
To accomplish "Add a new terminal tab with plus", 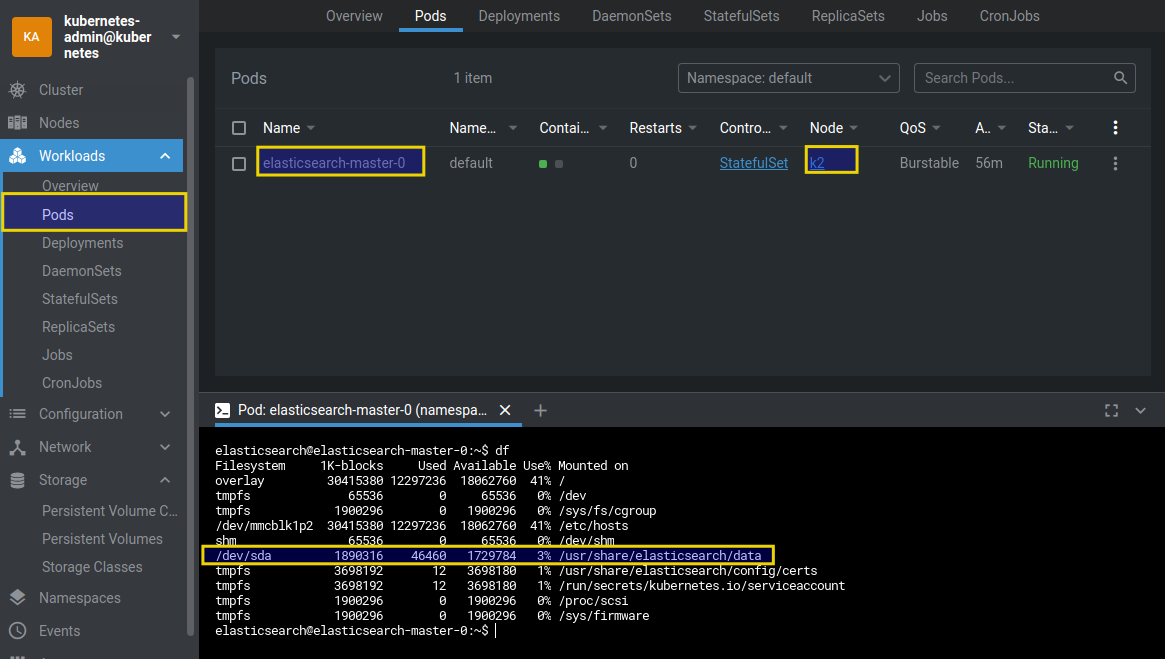I will [540, 410].
